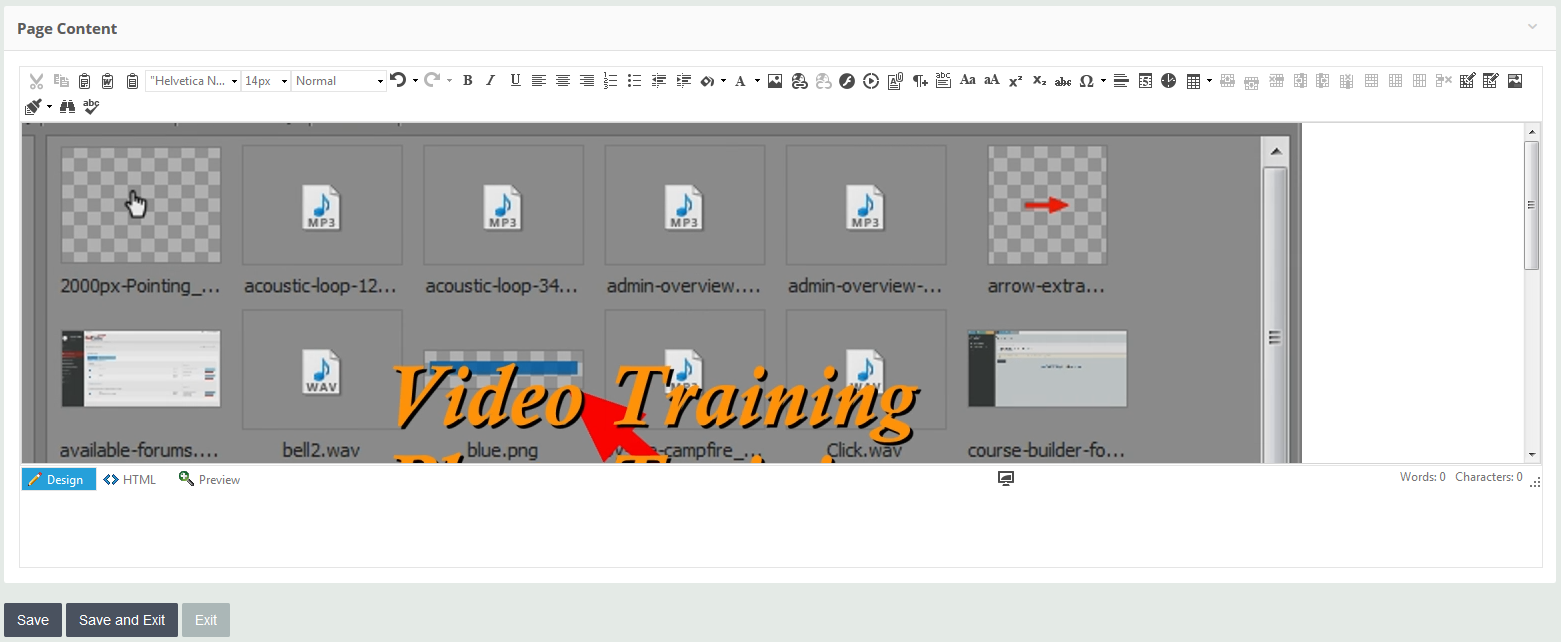Image resolution: width=1561 pixels, height=642 pixels.
Task: Switch to the HTML editing tab
Action: click(x=129, y=479)
